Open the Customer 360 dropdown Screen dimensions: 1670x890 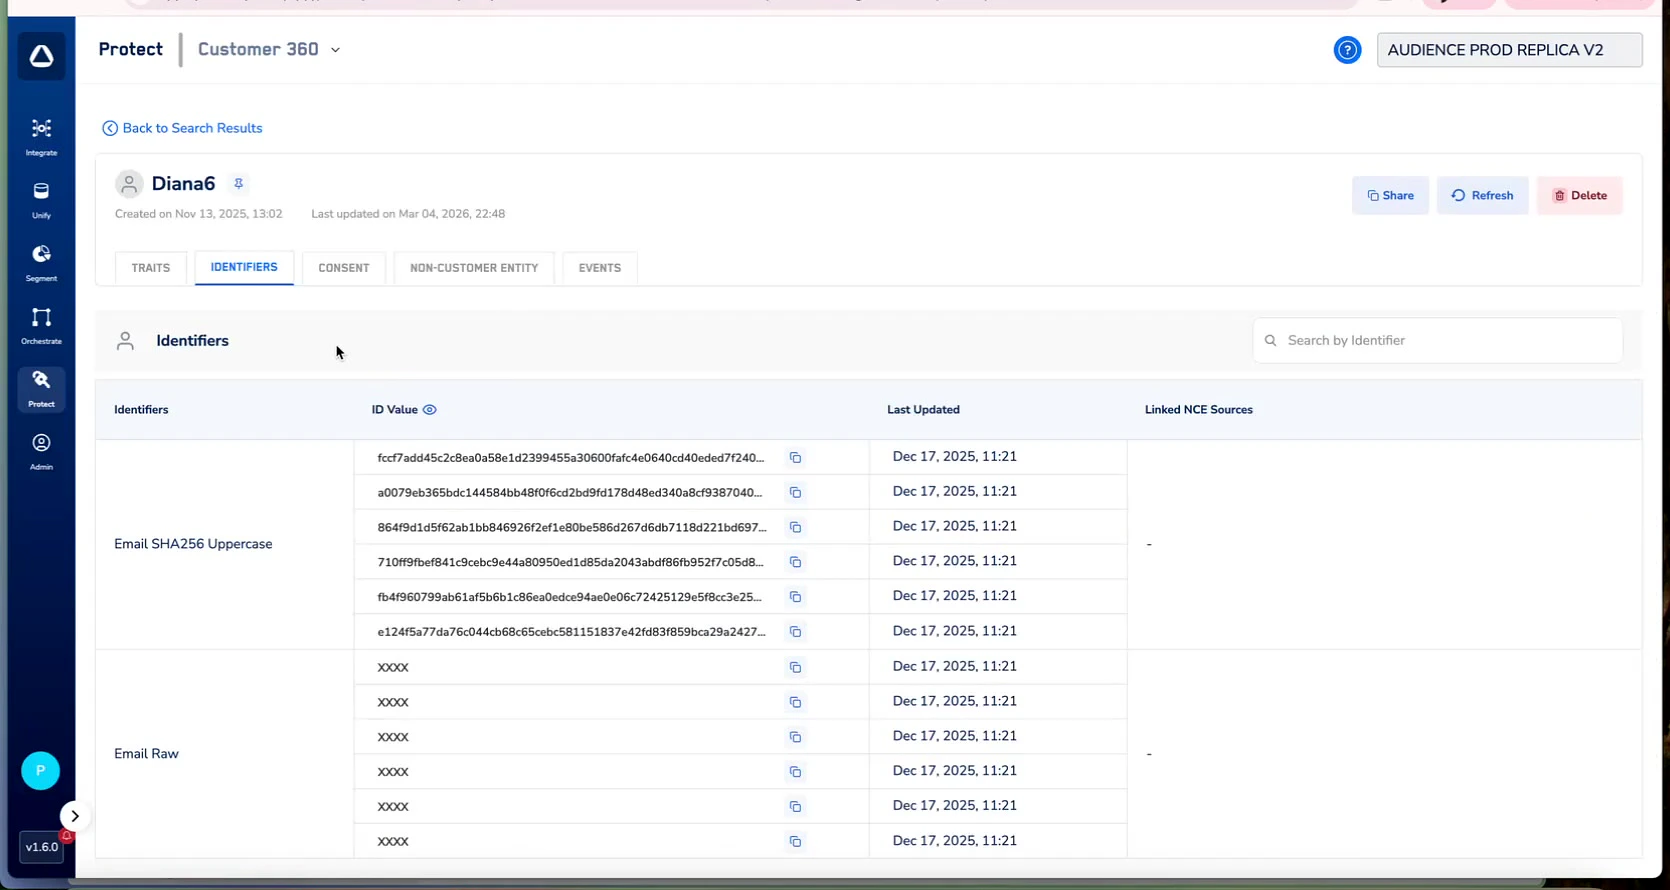tap(269, 49)
